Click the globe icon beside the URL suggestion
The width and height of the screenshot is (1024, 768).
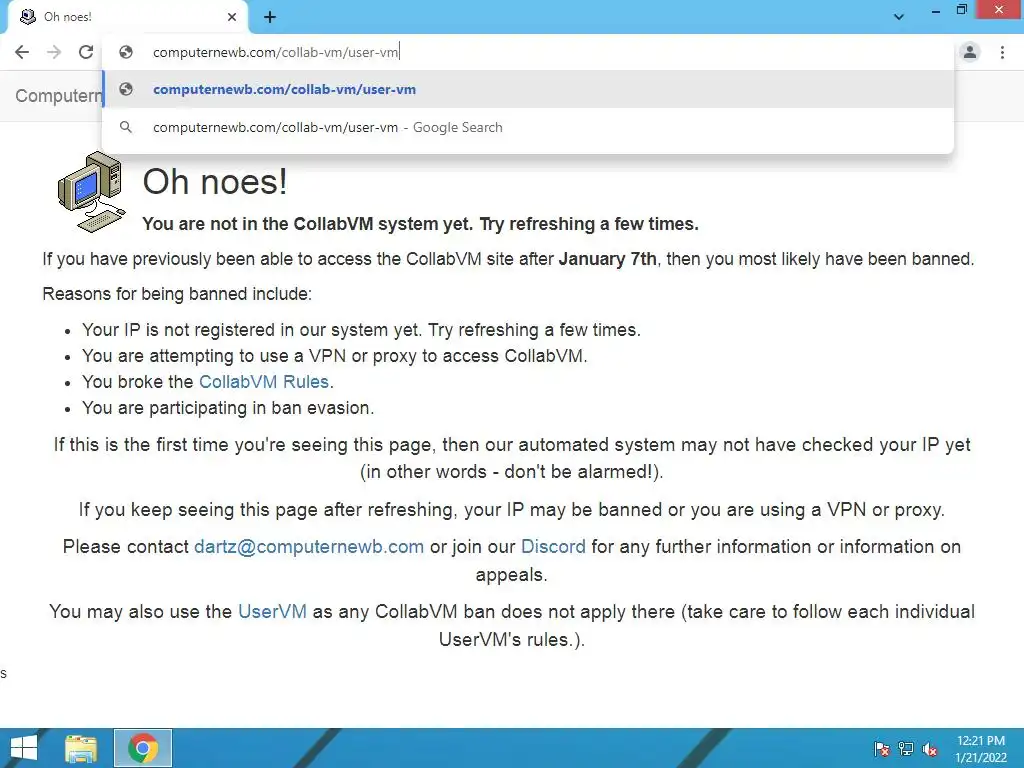click(126, 89)
